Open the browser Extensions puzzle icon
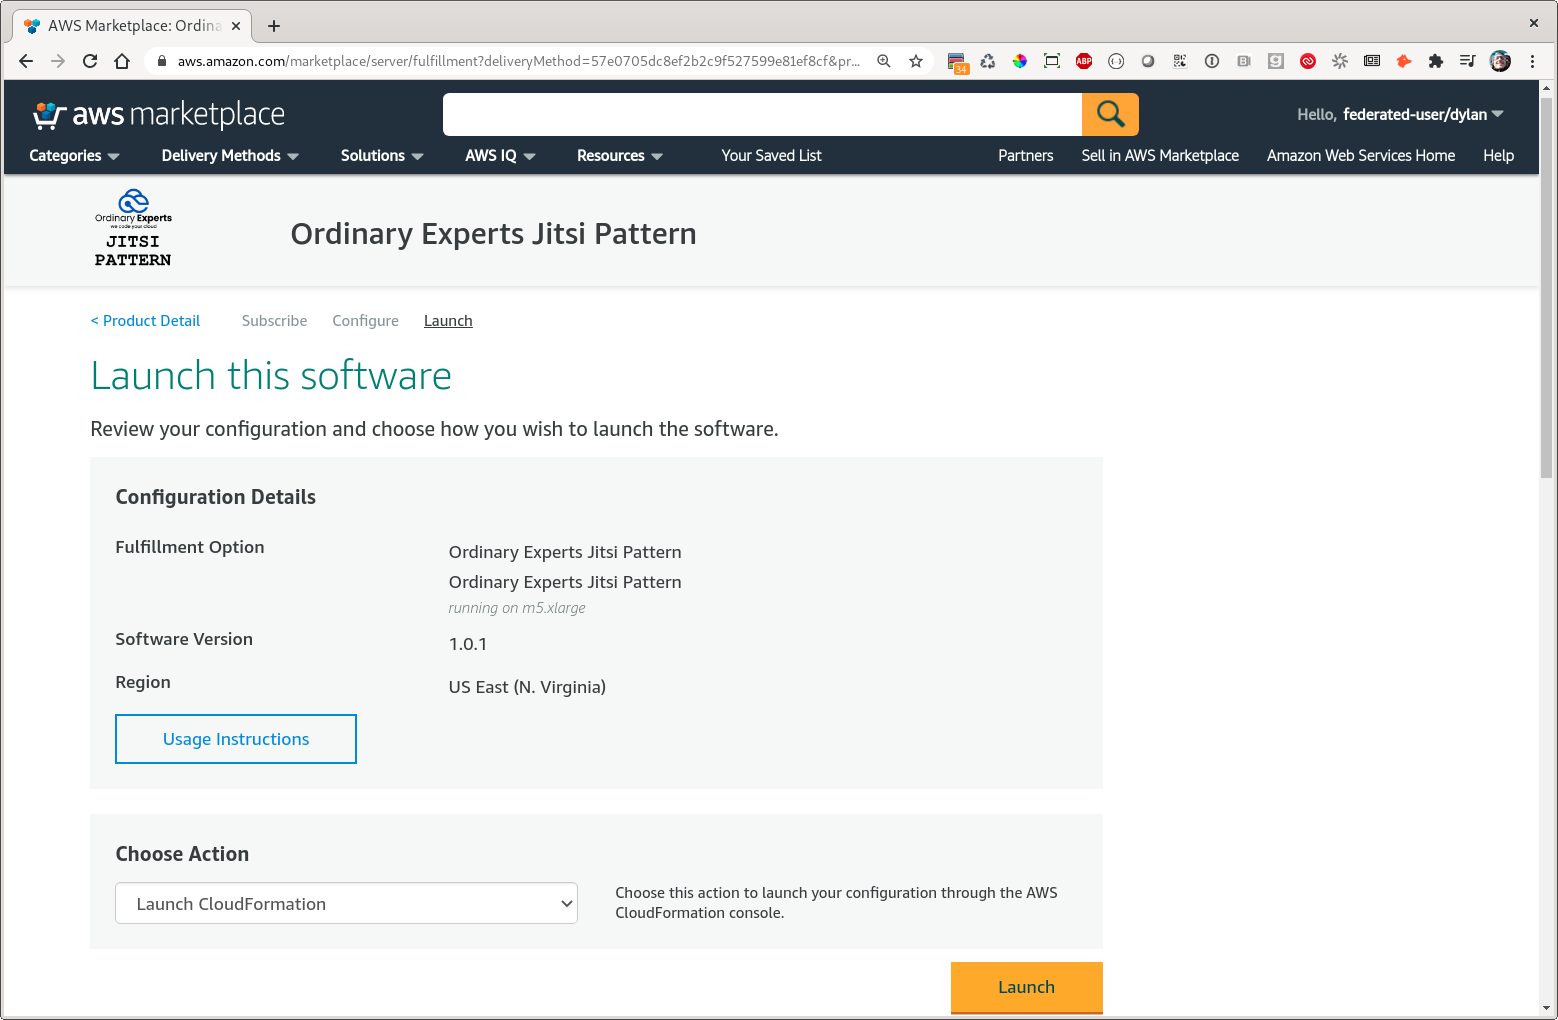Image resolution: width=1558 pixels, height=1020 pixels. tap(1436, 61)
